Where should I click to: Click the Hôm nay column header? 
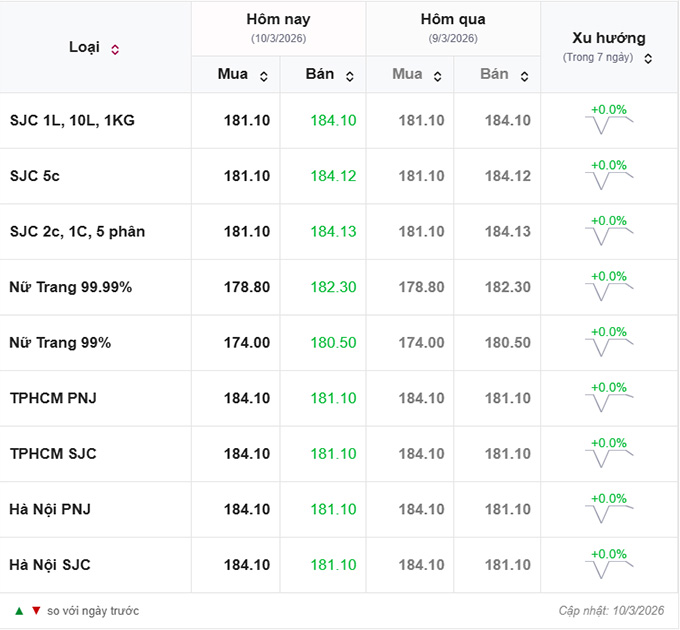[x=278, y=20]
